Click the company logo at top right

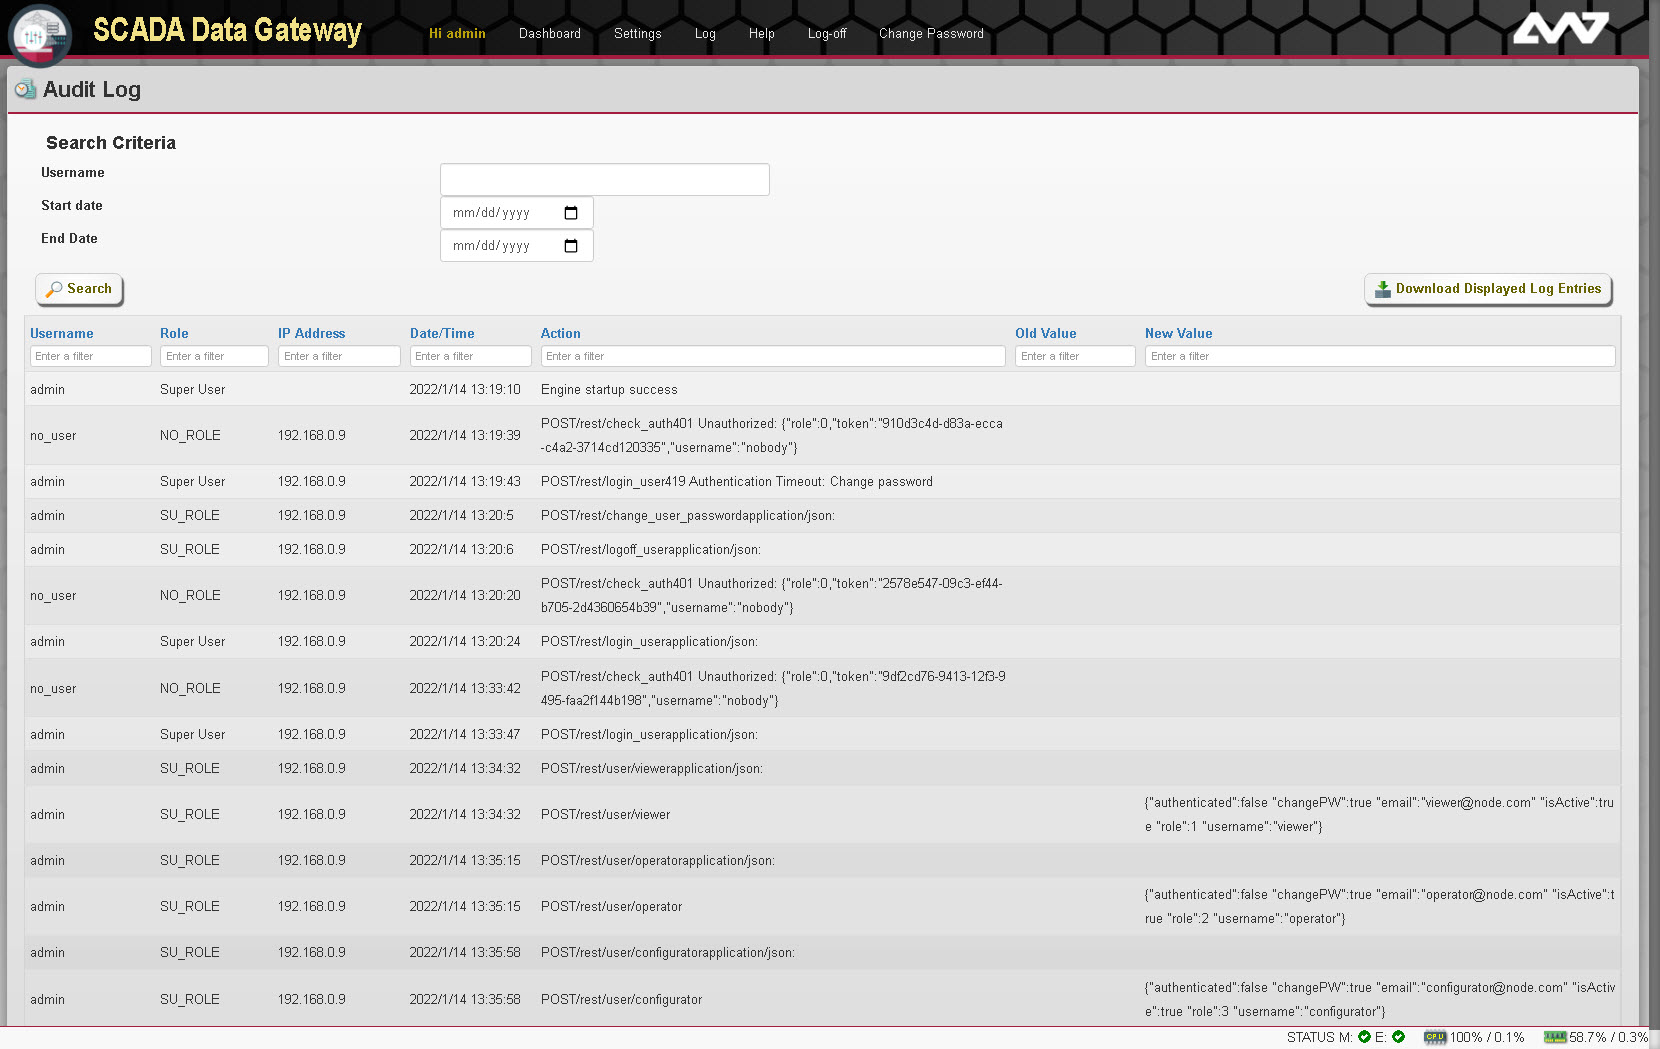1560,28
